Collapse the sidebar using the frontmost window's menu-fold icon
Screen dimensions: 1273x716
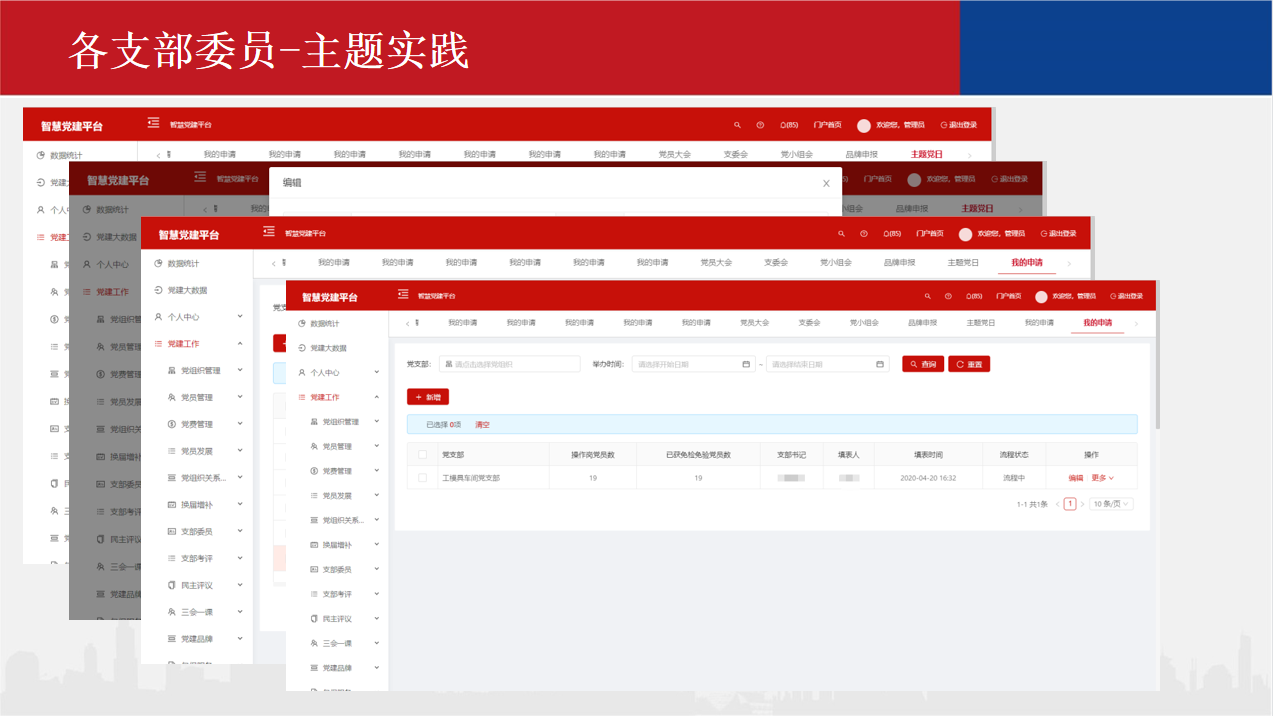coord(403,294)
